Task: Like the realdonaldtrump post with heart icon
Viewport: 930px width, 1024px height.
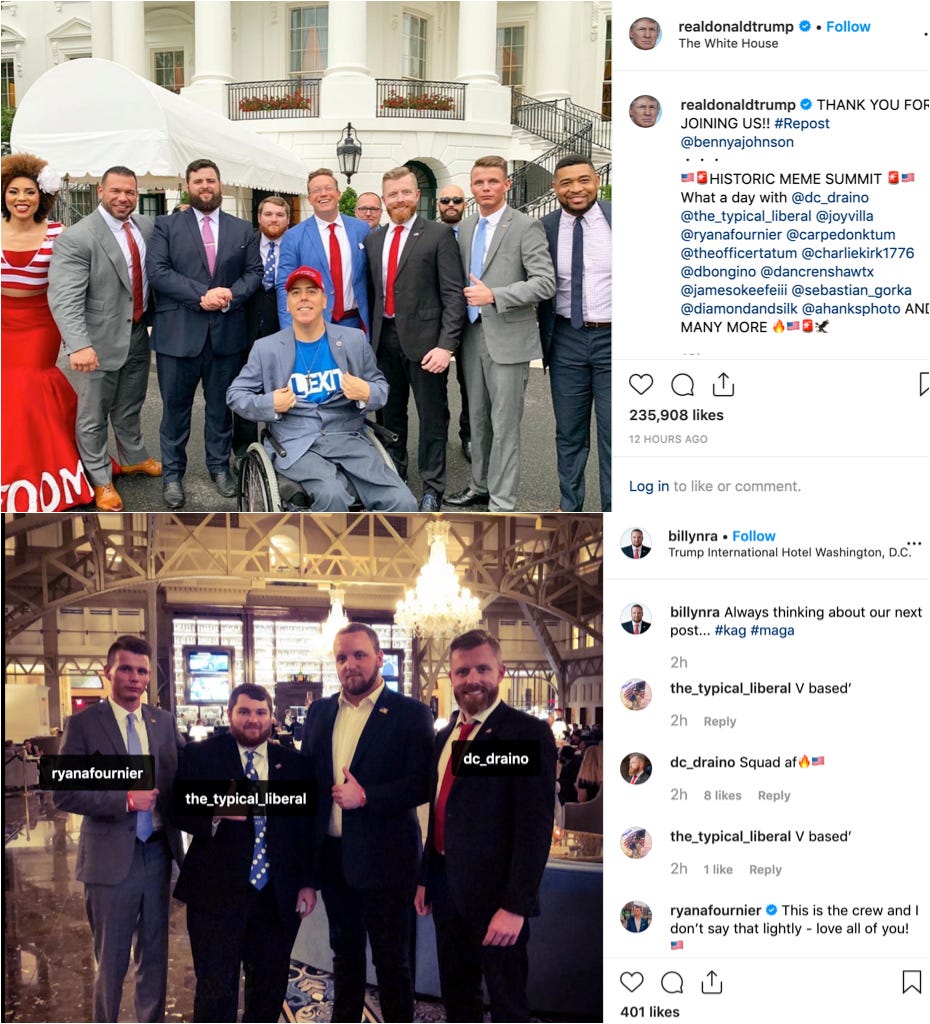Action: (x=641, y=385)
